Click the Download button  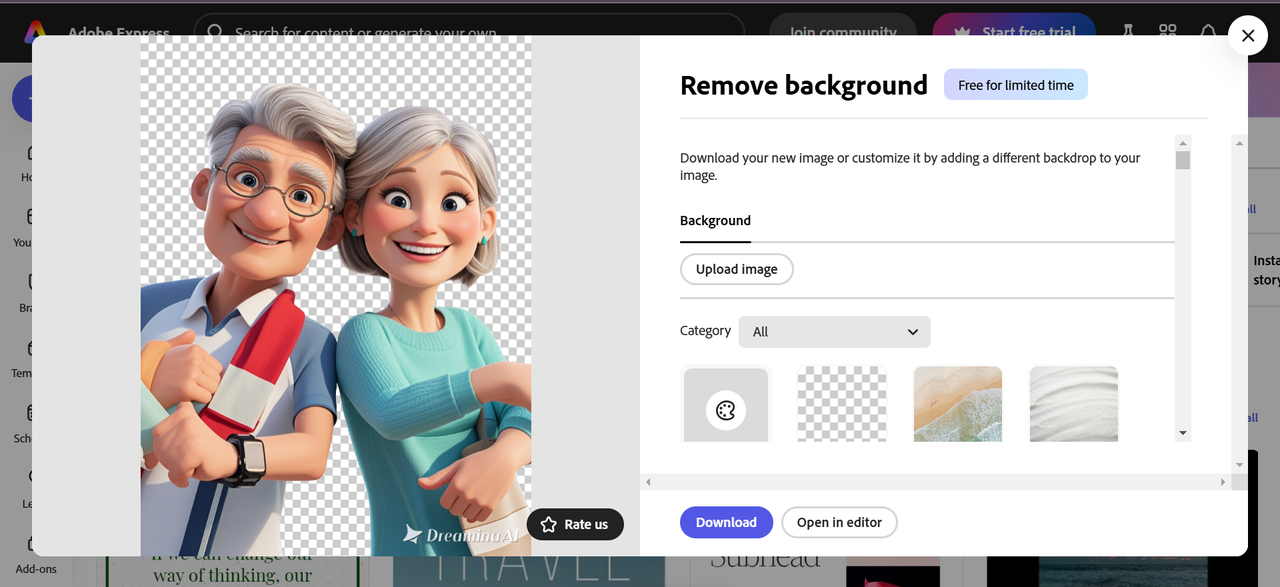coord(726,522)
